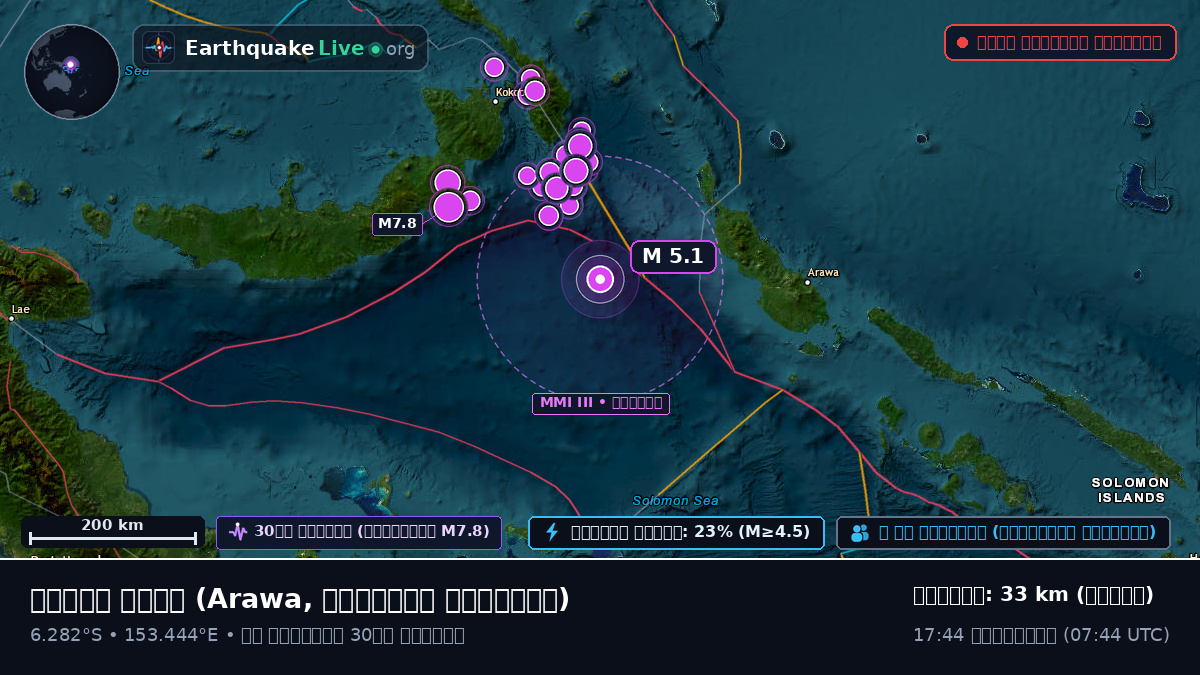Click the red dot in the live badge
Image resolution: width=1200 pixels, height=675 pixels.
(962, 42)
